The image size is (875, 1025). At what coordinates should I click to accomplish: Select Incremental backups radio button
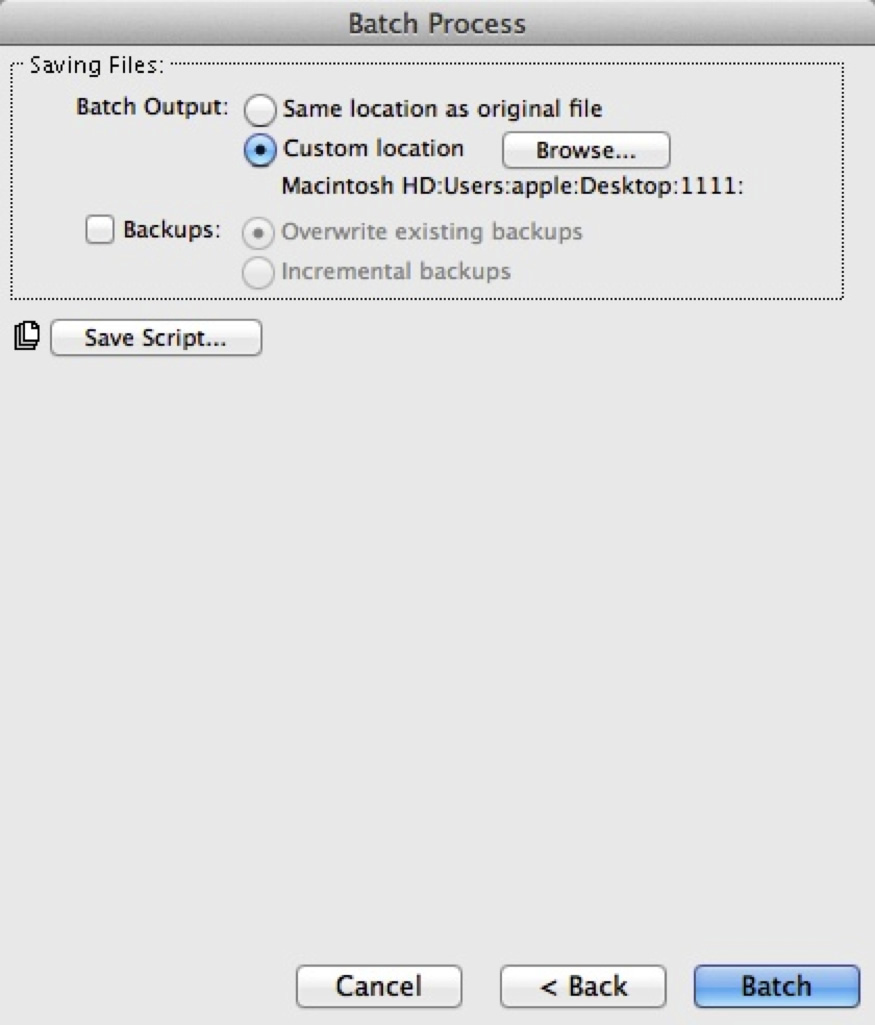tap(258, 273)
